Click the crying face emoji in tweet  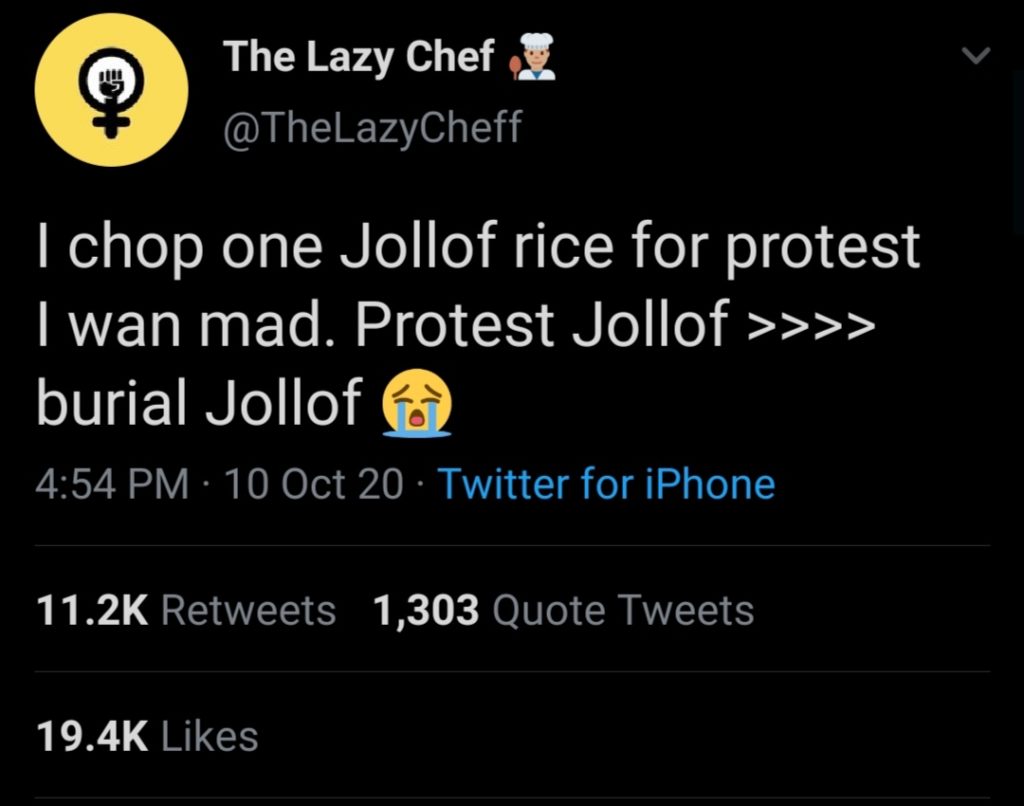tap(416, 404)
